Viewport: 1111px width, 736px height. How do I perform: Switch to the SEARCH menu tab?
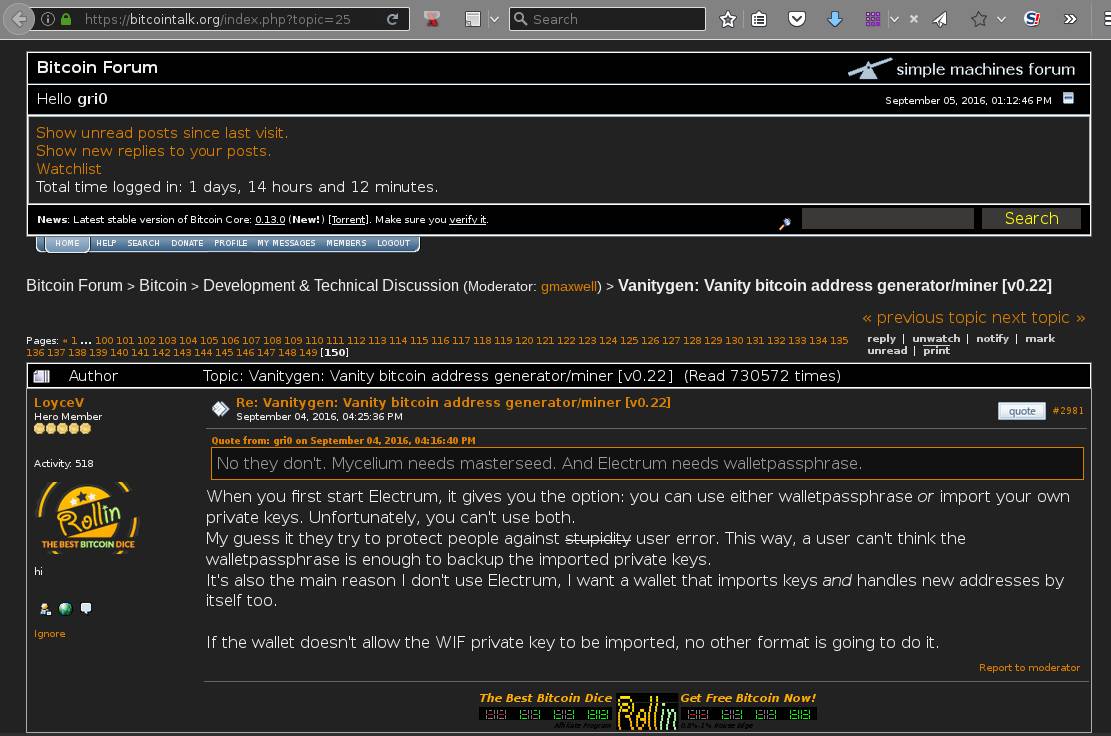tap(143, 243)
